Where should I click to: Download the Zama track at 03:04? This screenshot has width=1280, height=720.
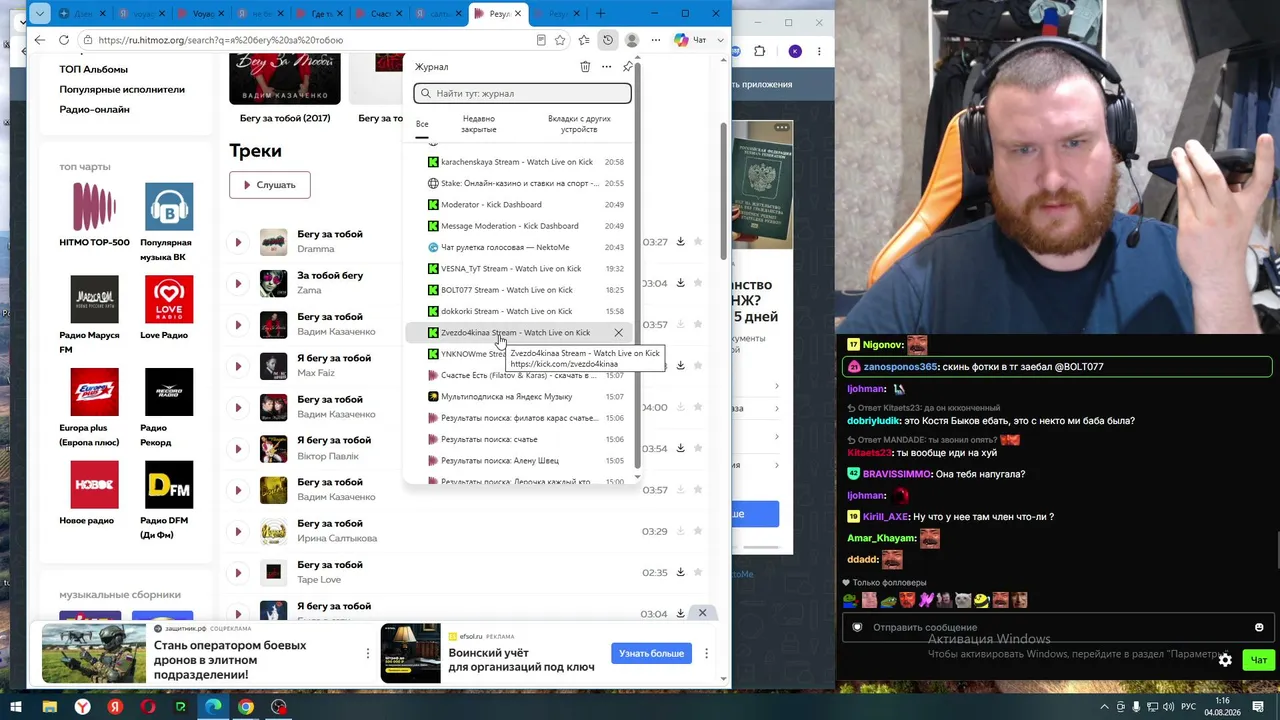(680, 283)
